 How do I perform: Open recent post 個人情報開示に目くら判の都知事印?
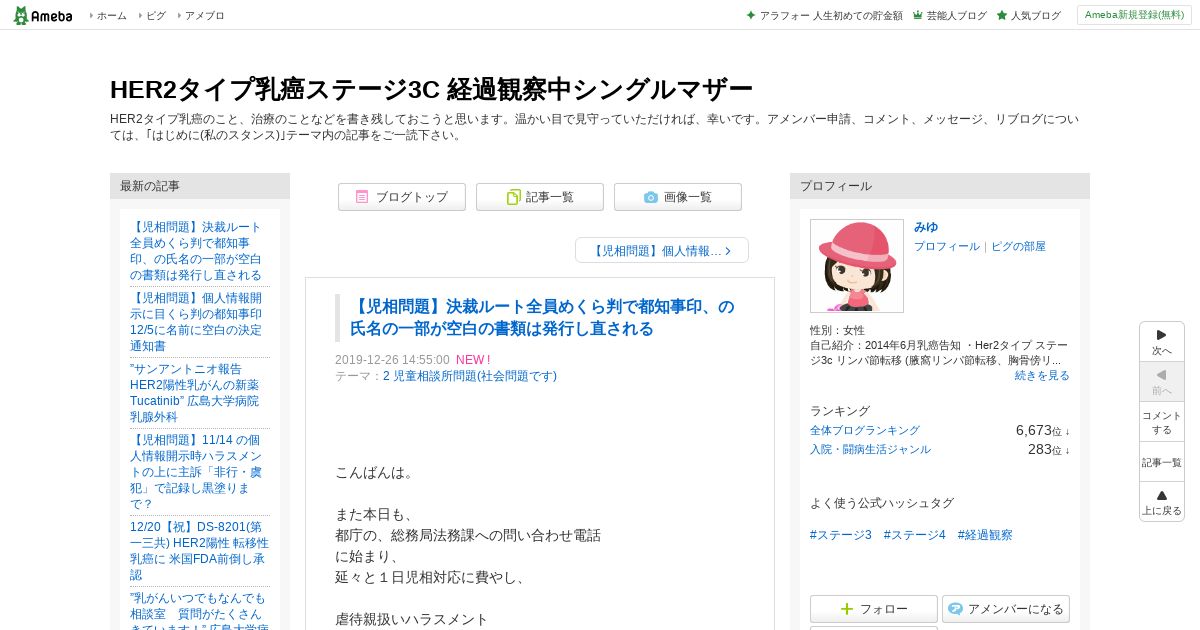(x=198, y=321)
